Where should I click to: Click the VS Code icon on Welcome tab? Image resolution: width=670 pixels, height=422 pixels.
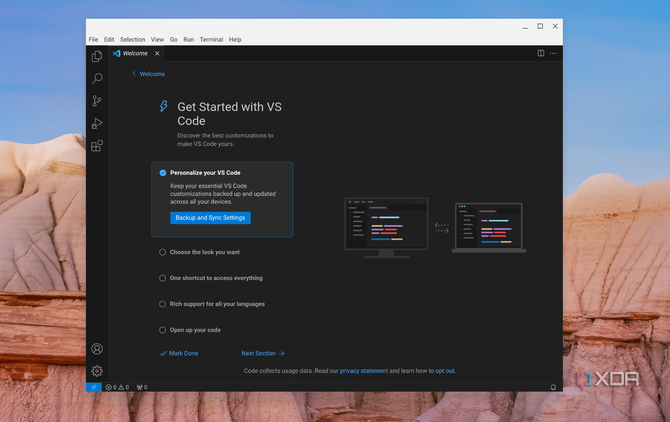pos(116,53)
